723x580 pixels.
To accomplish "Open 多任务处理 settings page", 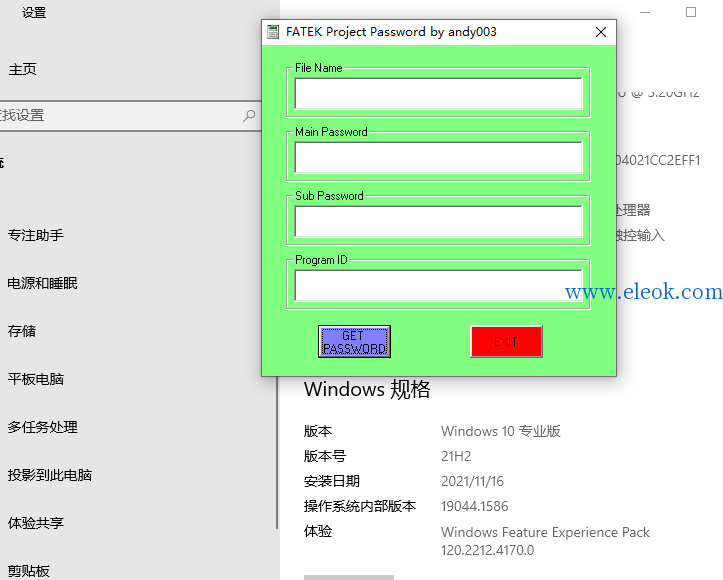I will [x=42, y=427].
